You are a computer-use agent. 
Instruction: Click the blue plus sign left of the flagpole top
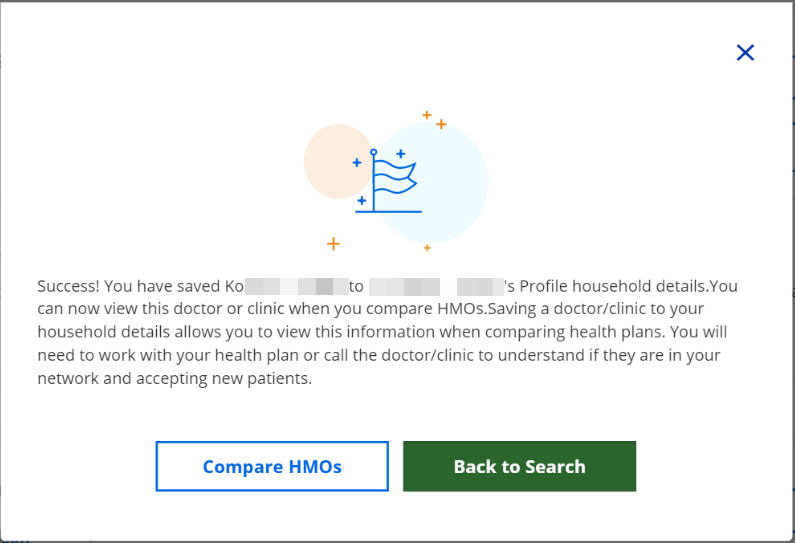(356, 162)
